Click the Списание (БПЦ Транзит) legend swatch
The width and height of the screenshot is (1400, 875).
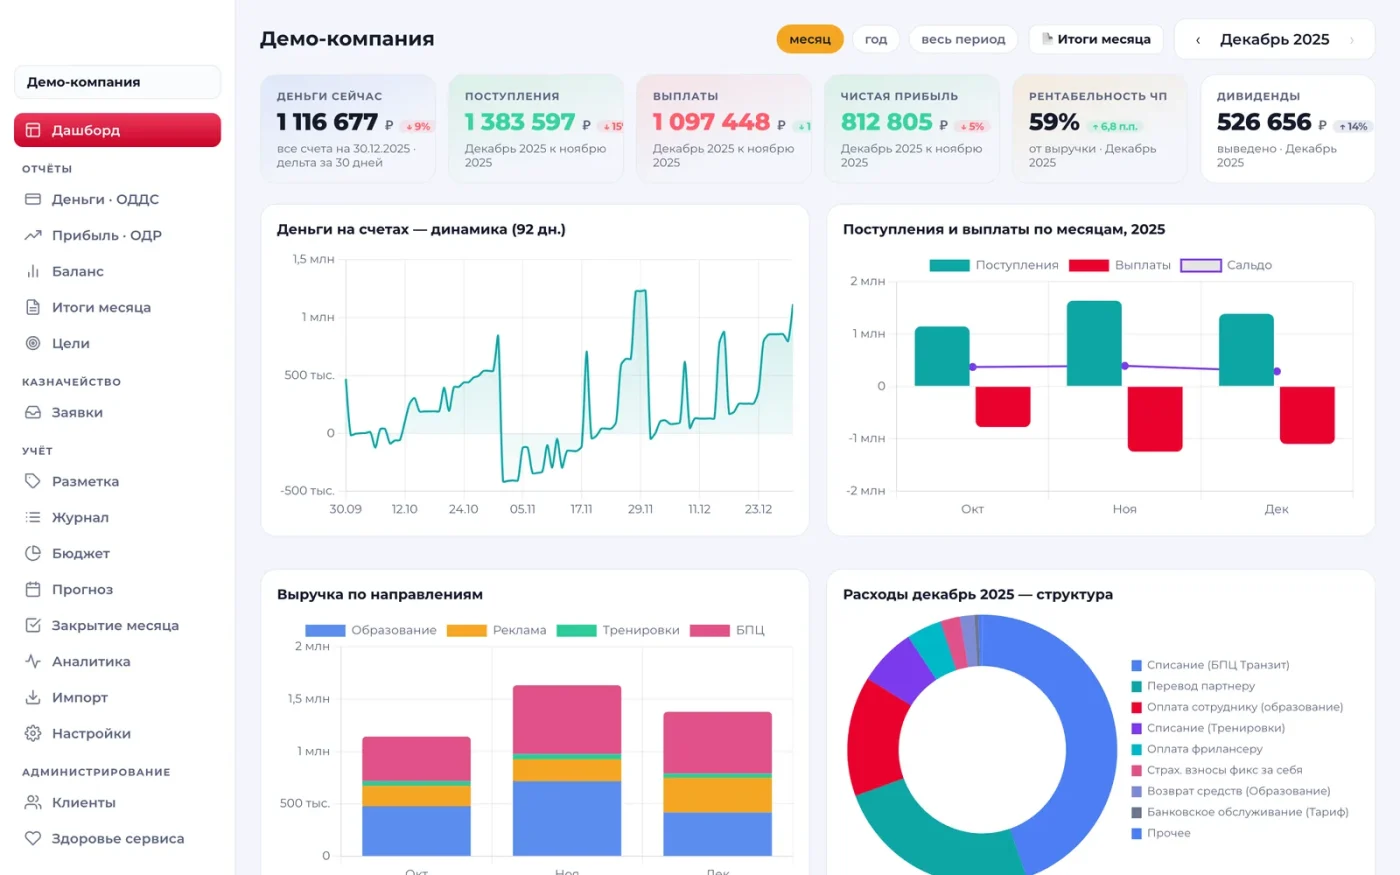tap(1136, 665)
